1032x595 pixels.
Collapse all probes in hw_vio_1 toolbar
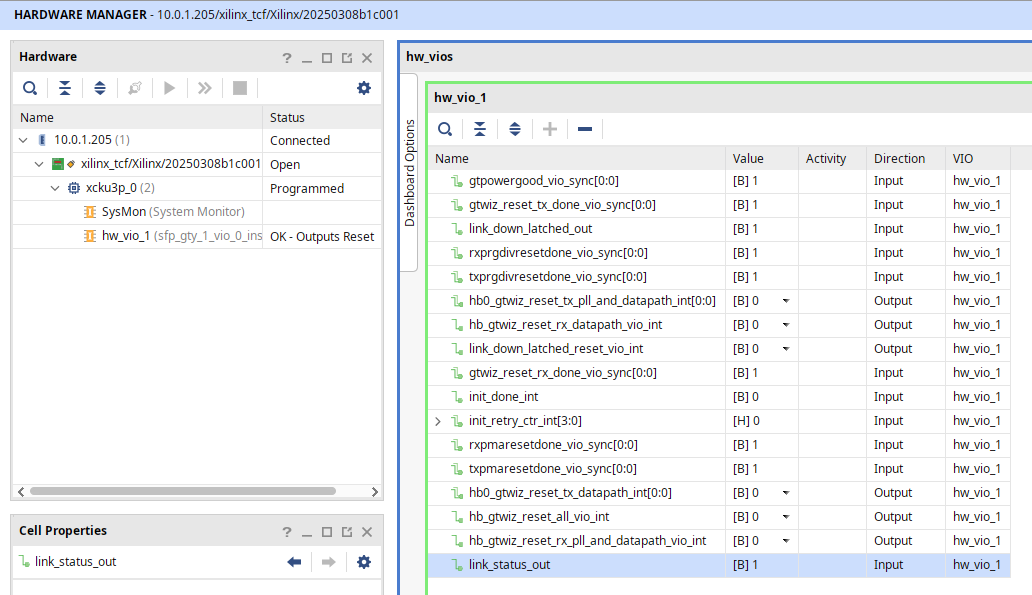point(480,129)
